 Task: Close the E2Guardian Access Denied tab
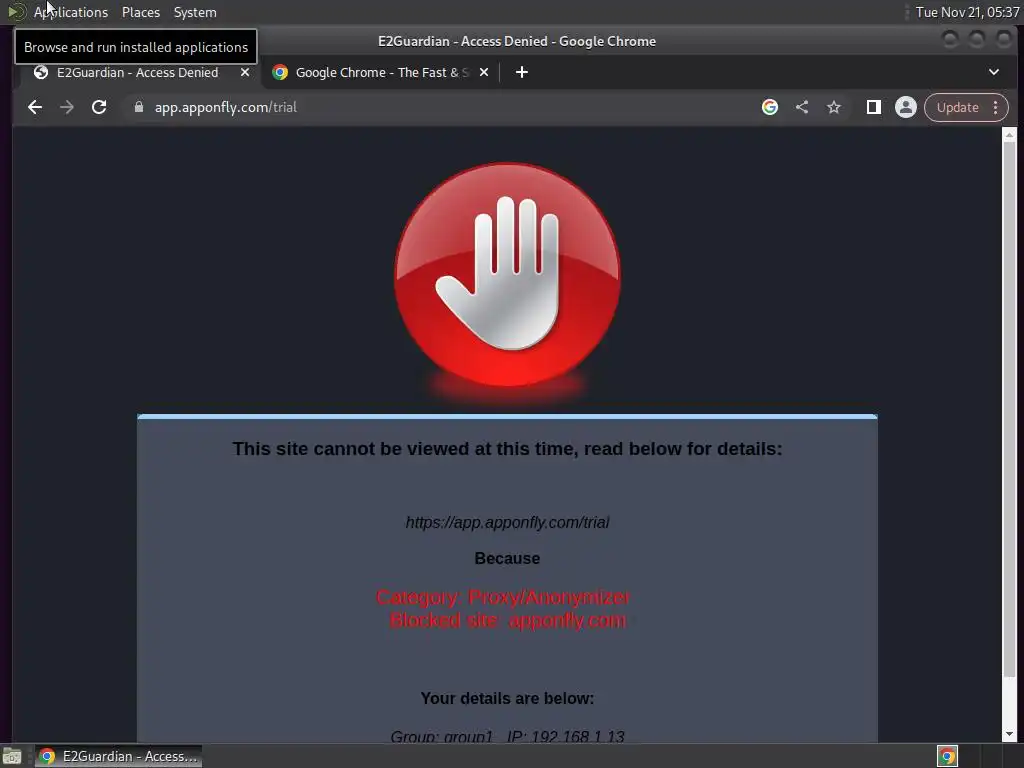pos(245,72)
